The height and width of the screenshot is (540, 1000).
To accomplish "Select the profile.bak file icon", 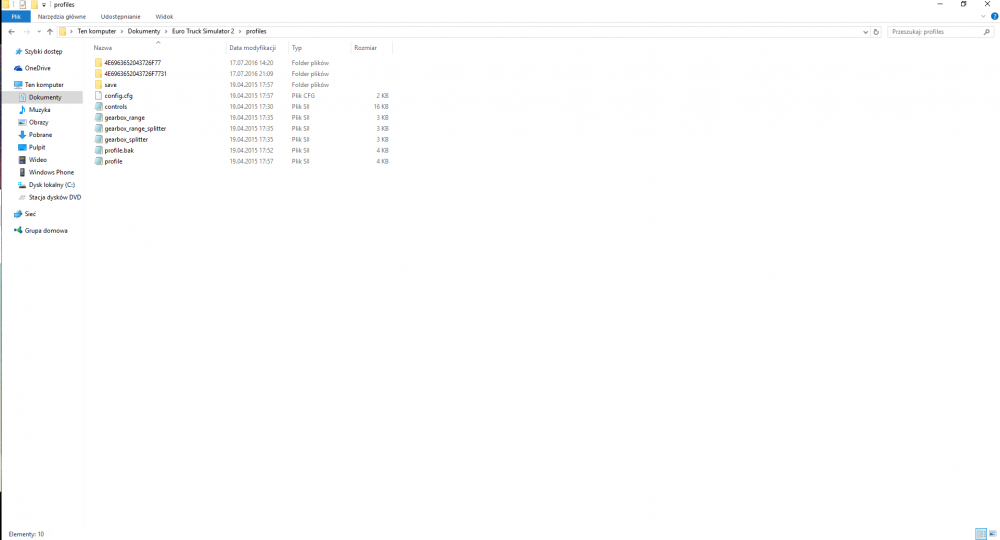I will [98, 150].
